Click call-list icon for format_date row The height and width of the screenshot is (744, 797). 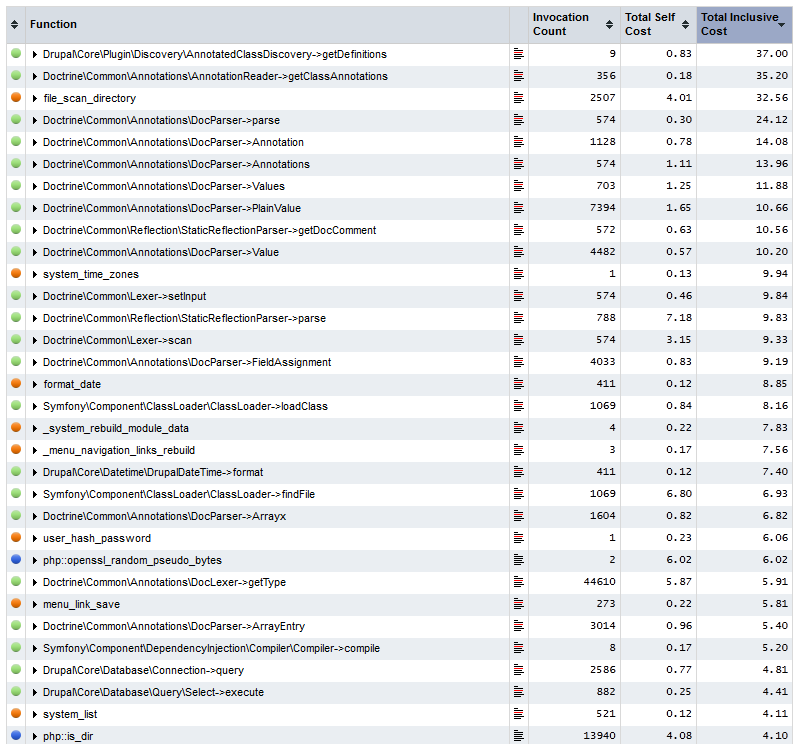point(518,384)
